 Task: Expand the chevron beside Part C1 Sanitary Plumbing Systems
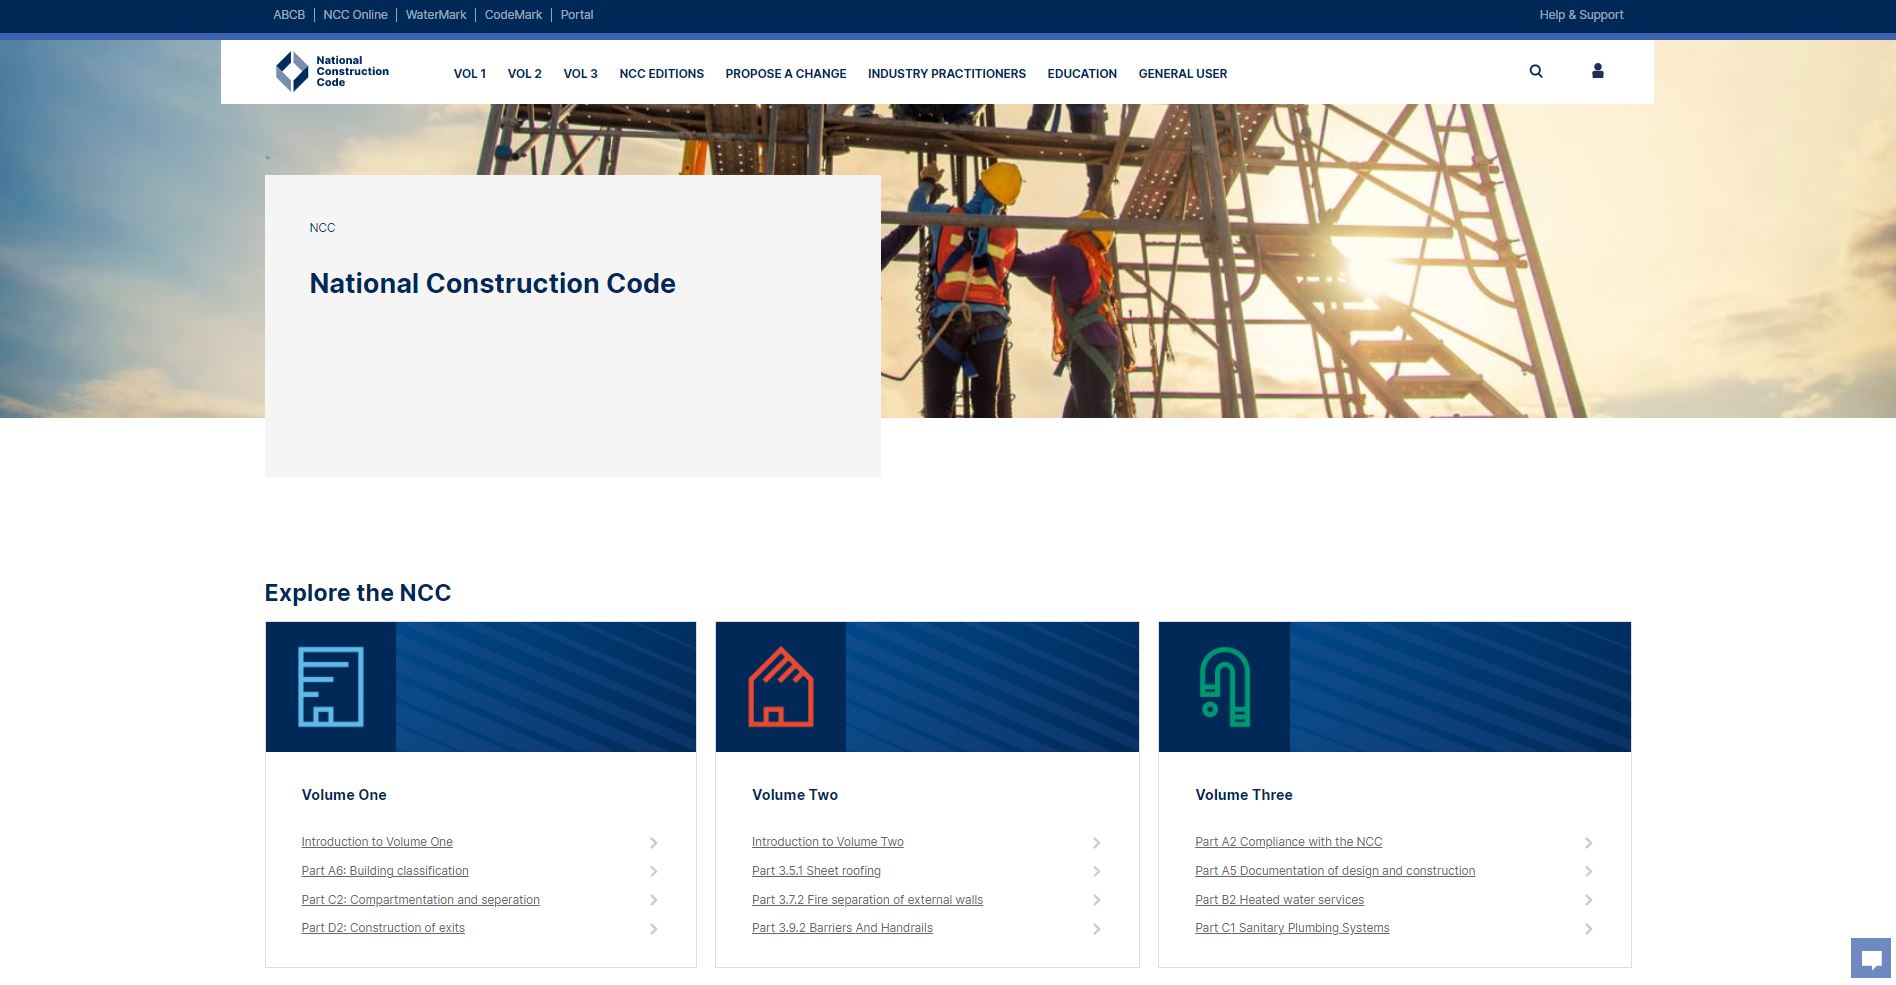coord(1589,928)
